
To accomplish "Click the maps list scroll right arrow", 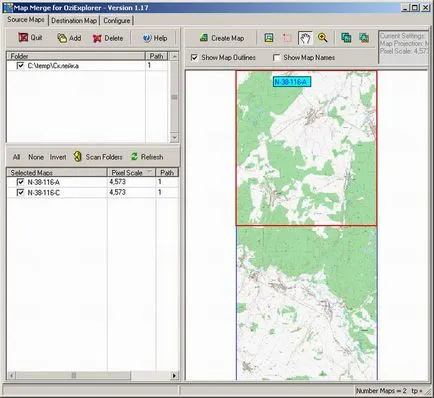I will (174, 375).
